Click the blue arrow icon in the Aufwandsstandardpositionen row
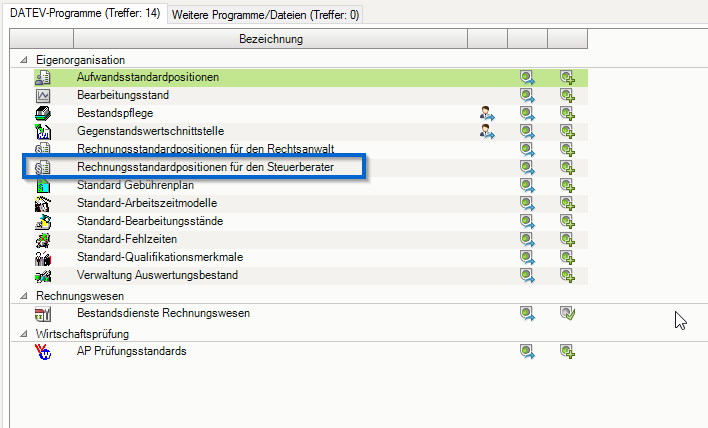The width and height of the screenshot is (708, 428). (x=527, y=78)
